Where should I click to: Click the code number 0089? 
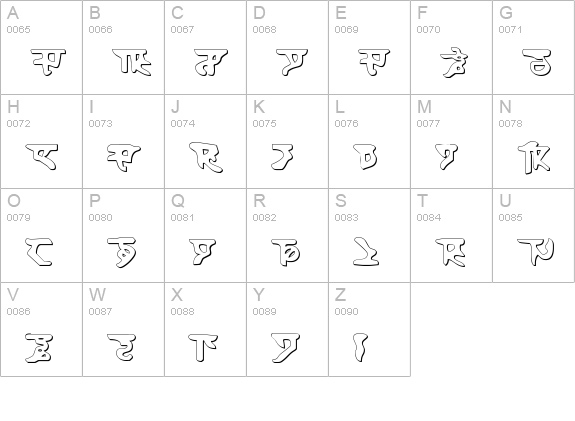click(264, 312)
